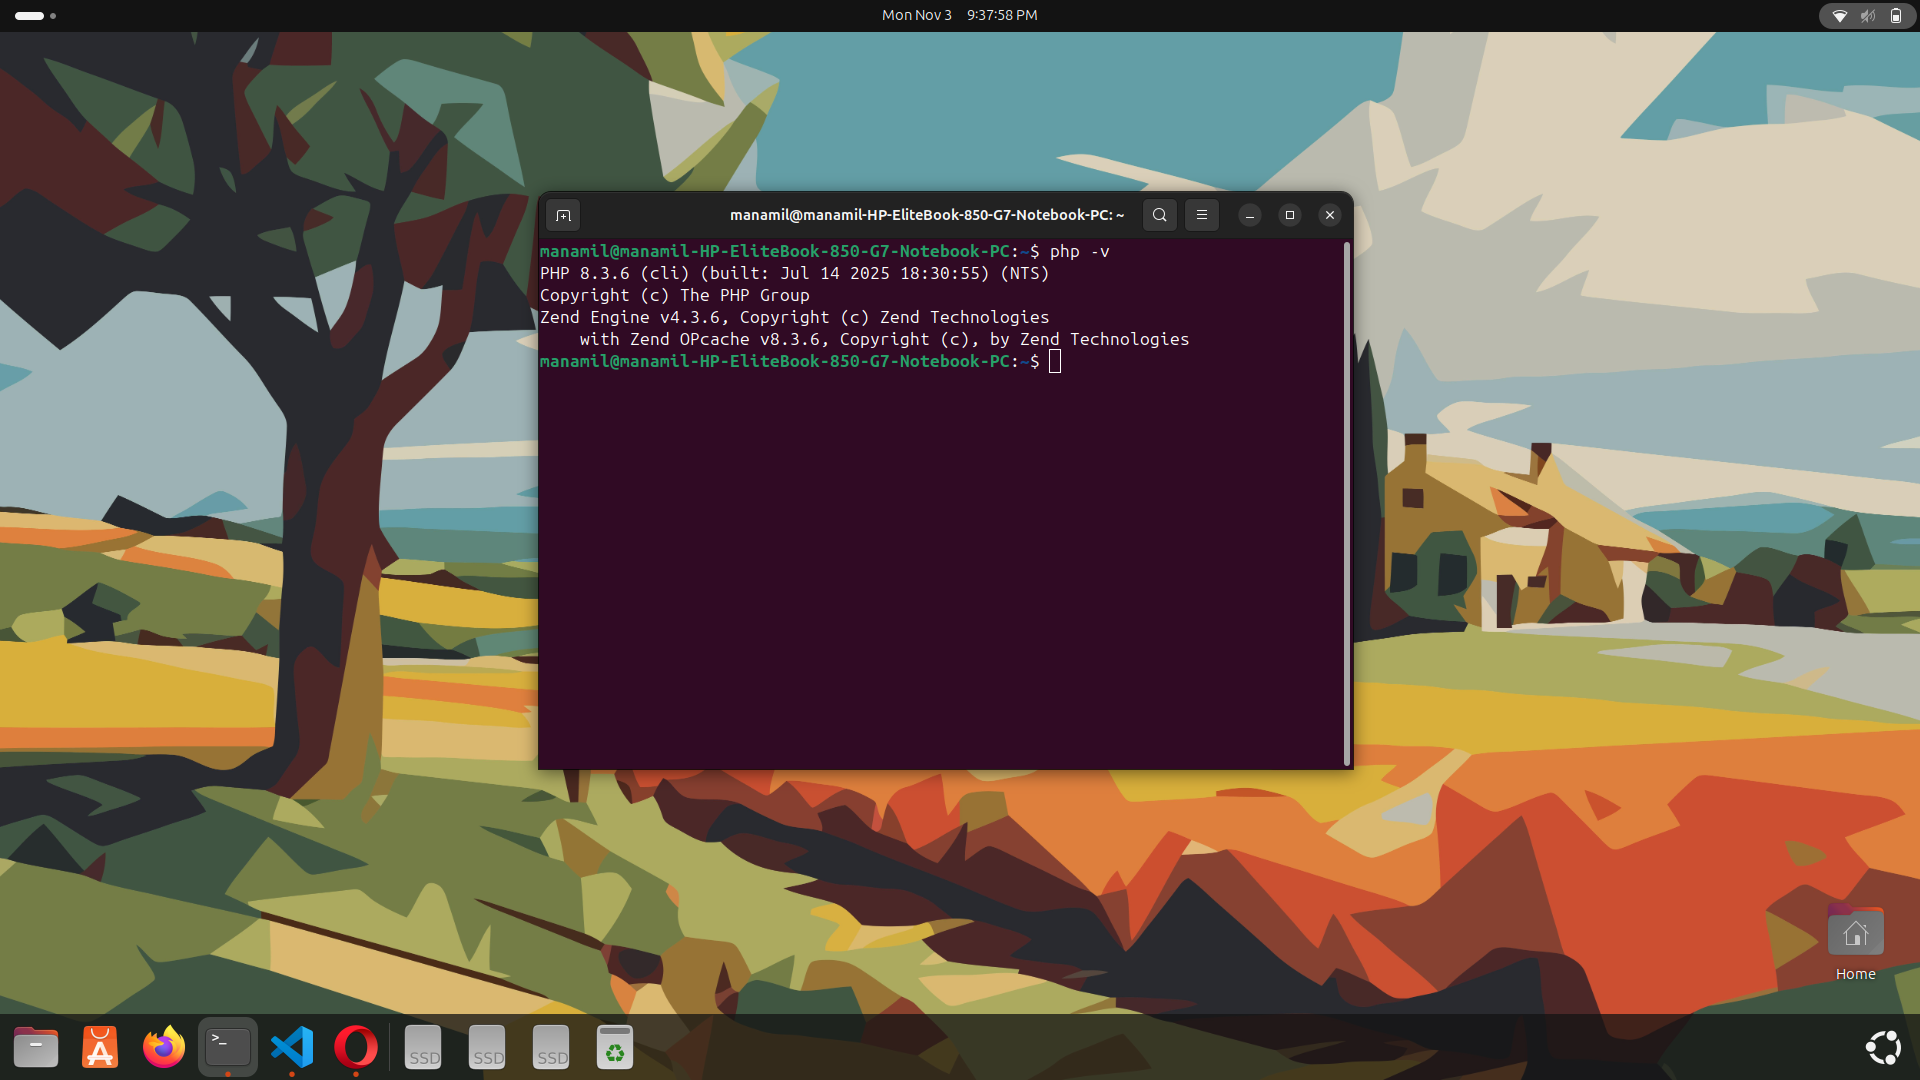Launch Ubuntu App Center from the dock
This screenshot has width=1920, height=1080.
pos(100,1047)
